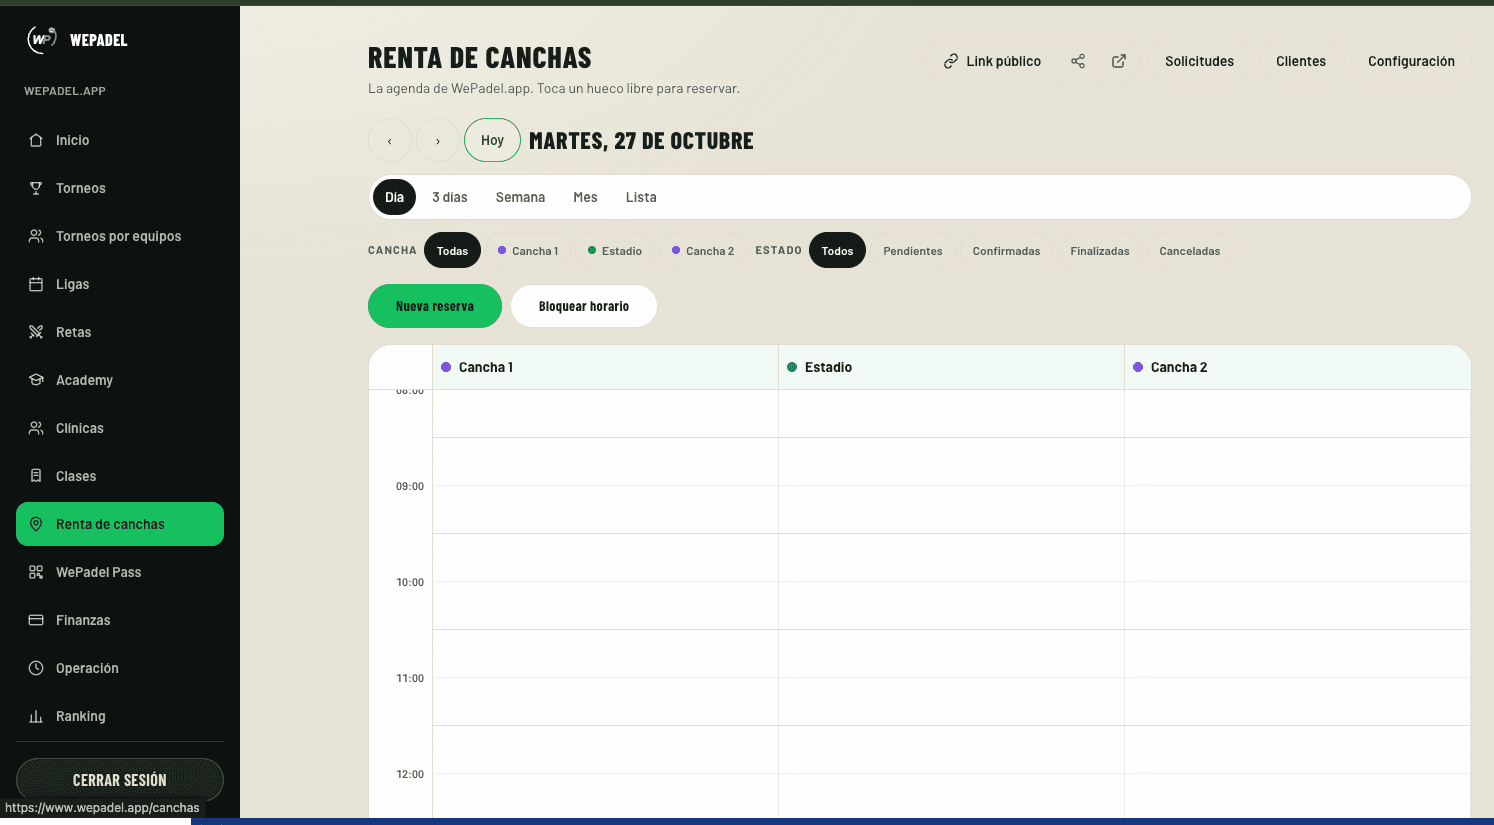Click the Torneos trophy icon
The height and width of the screenshot is (825, 1494).
coord(36,188)
